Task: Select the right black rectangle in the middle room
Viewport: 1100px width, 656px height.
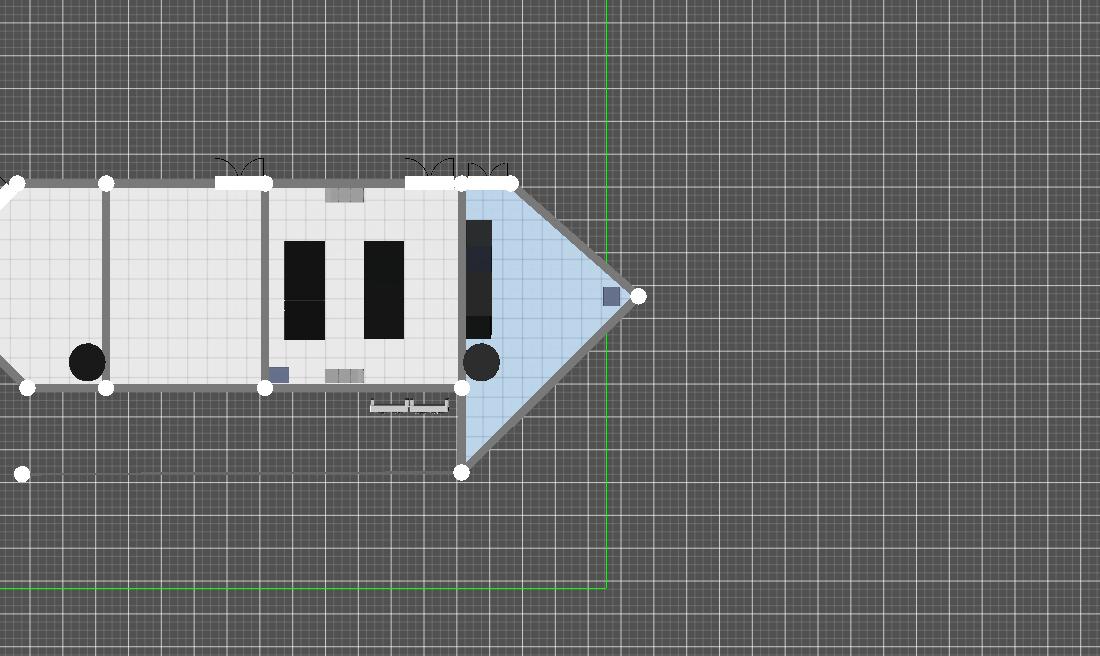Action: tap(384, 290)
